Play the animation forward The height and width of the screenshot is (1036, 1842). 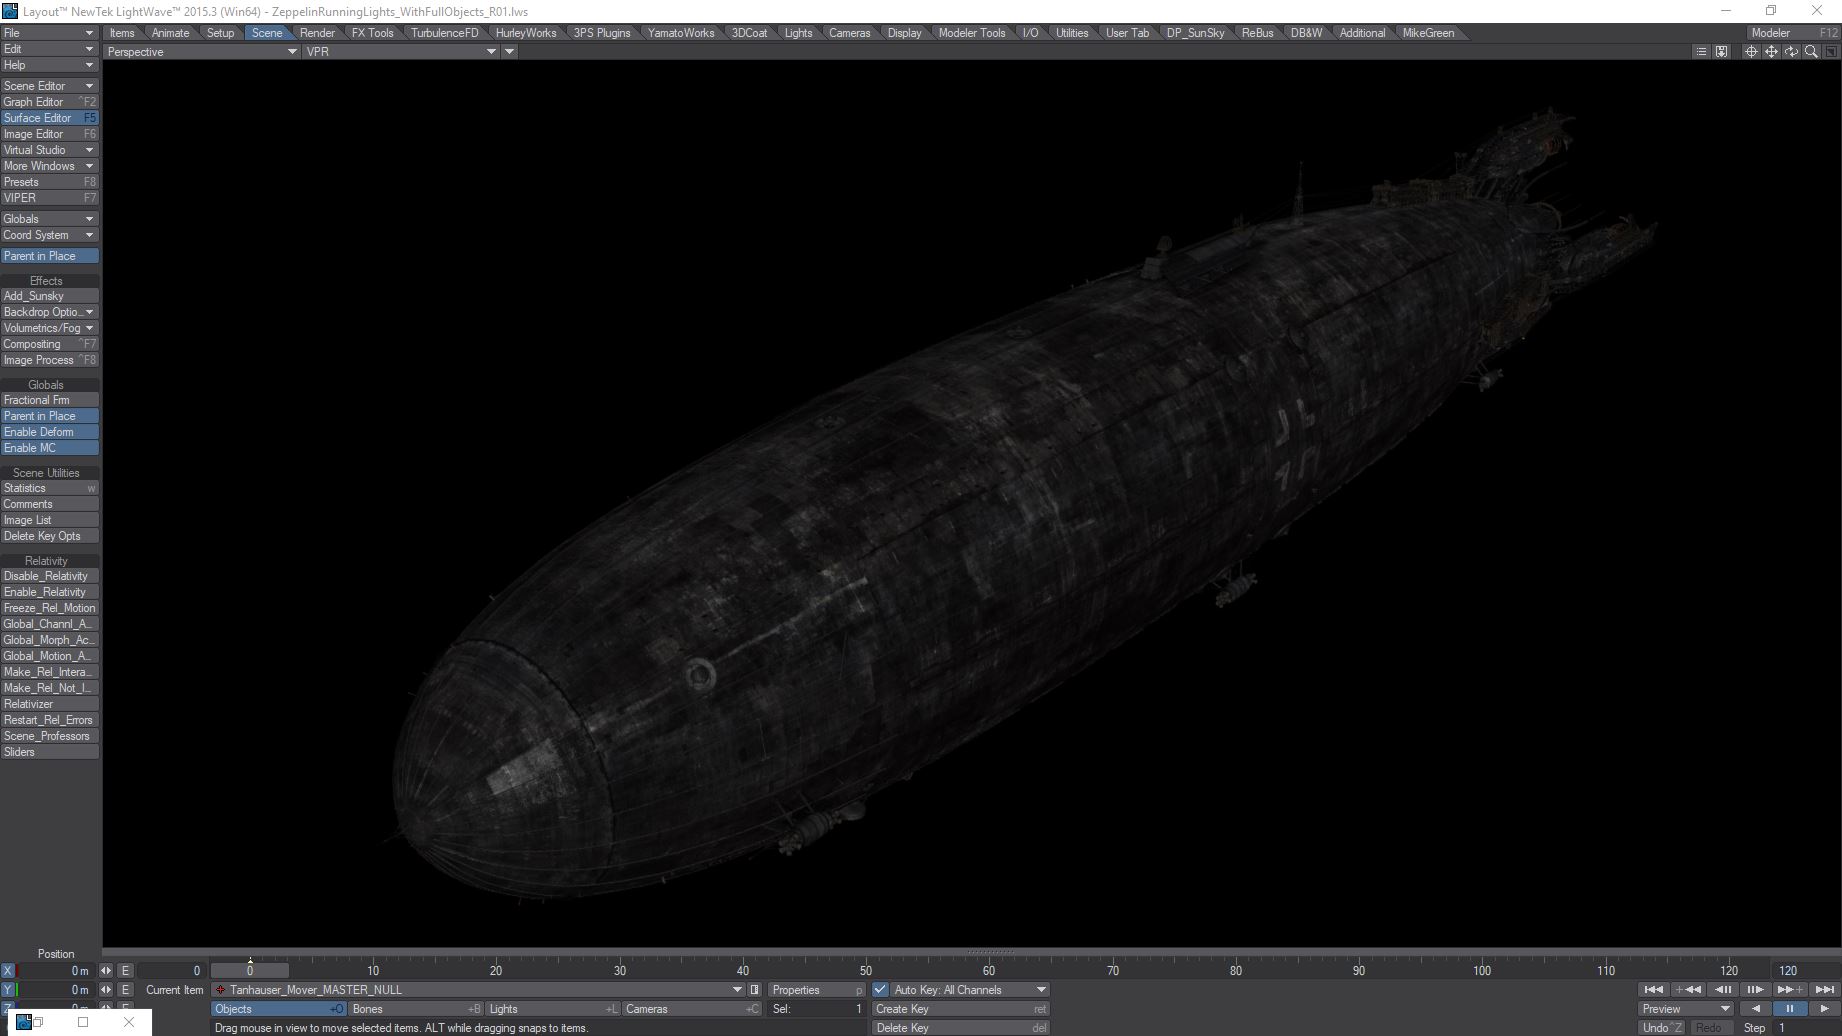pyautogui.click(x=1824, y=1009)
